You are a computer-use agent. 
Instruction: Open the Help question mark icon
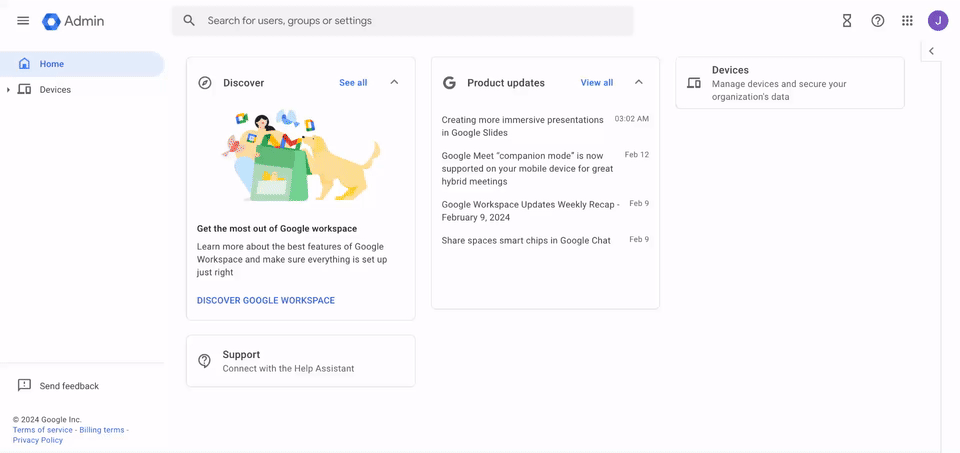[877, 21]
